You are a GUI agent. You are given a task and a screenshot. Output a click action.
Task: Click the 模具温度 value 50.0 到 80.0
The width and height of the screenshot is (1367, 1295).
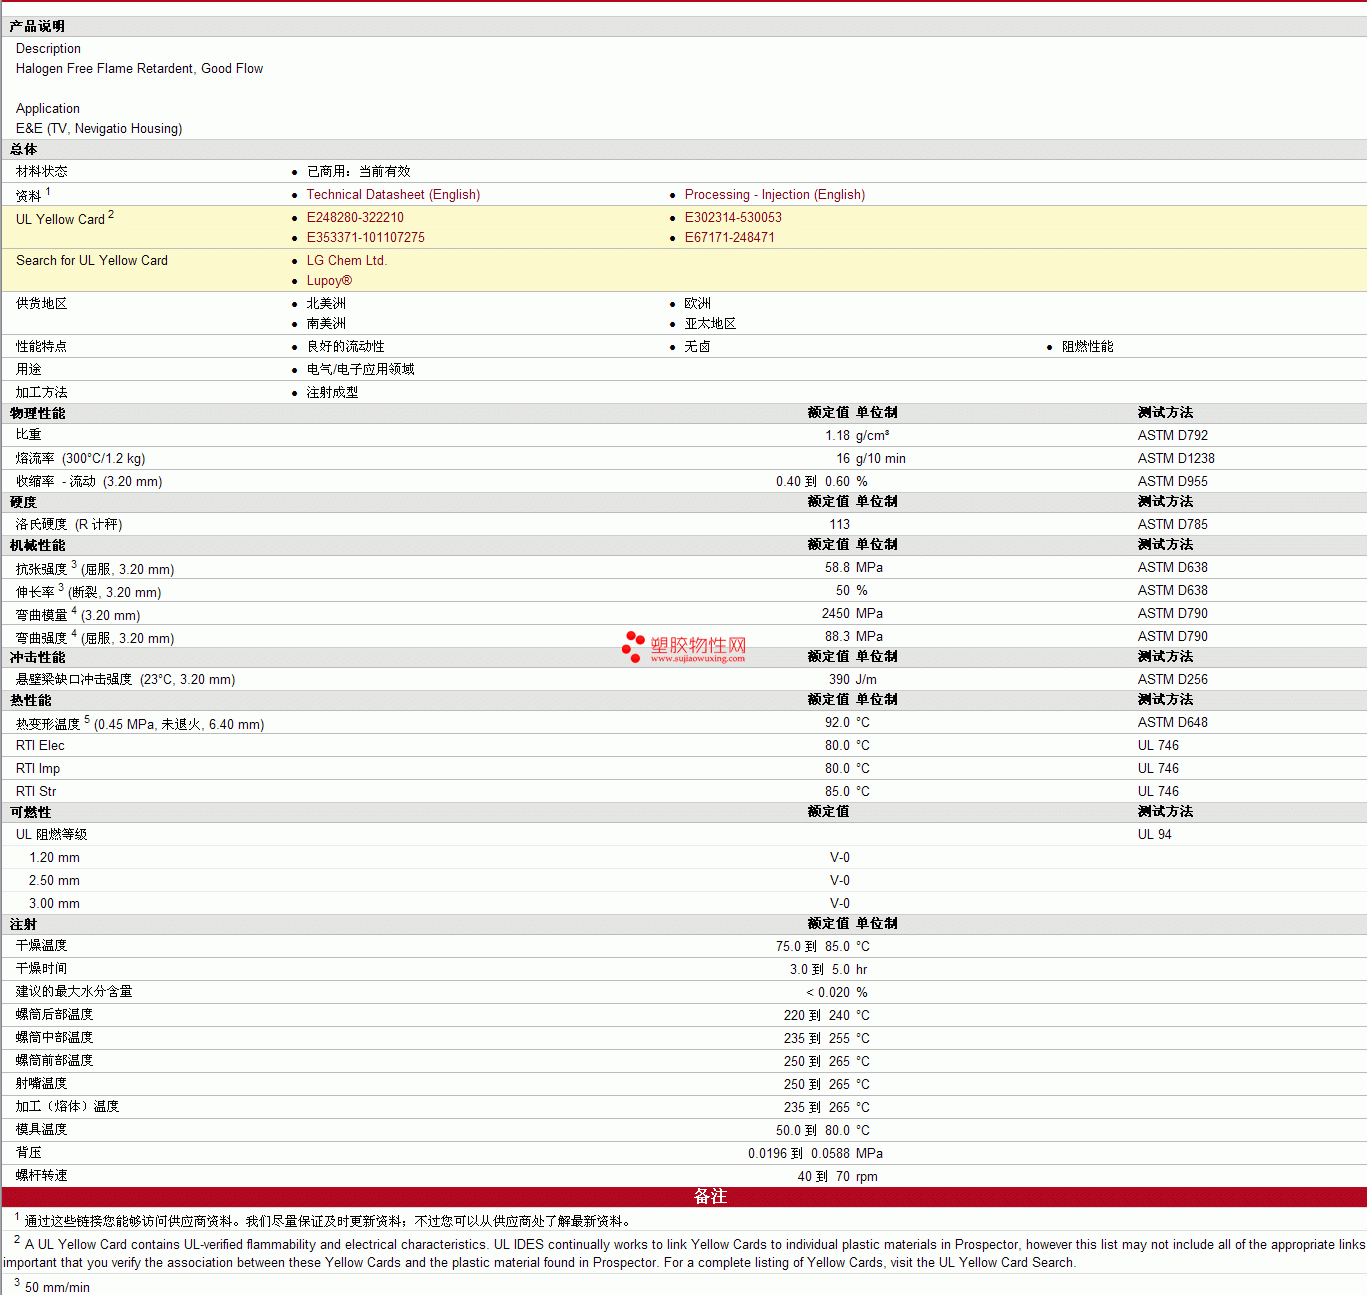click(813, 1131)
